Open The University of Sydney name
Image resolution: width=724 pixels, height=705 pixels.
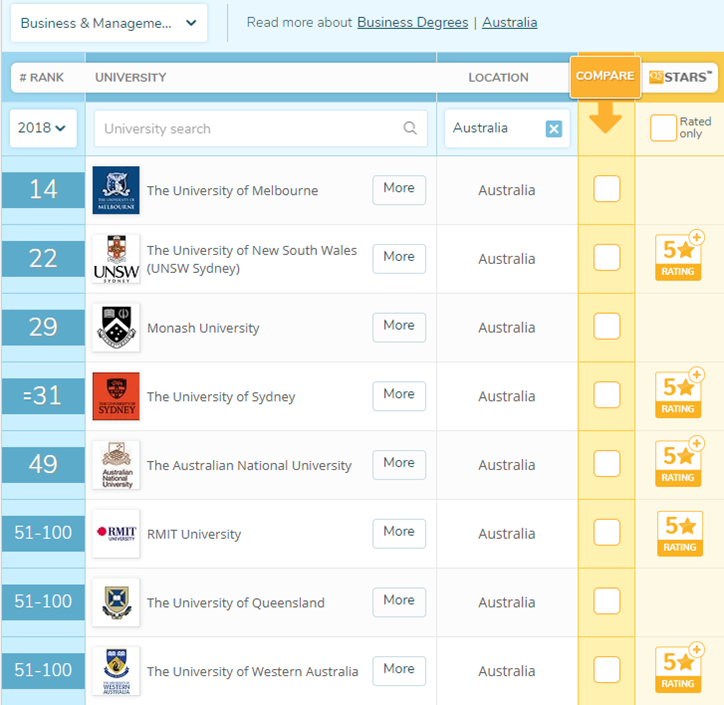click(221, 397)
